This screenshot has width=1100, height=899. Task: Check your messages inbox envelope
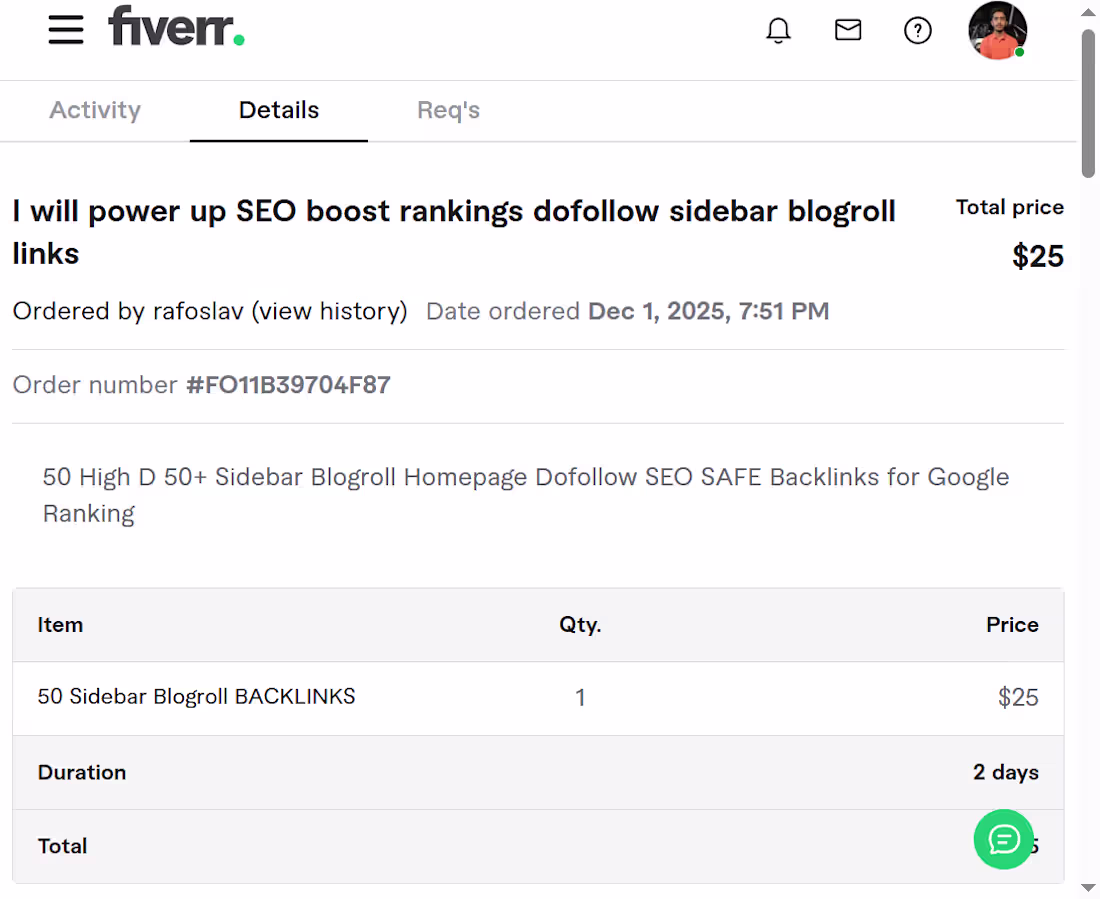click(848, 30)
